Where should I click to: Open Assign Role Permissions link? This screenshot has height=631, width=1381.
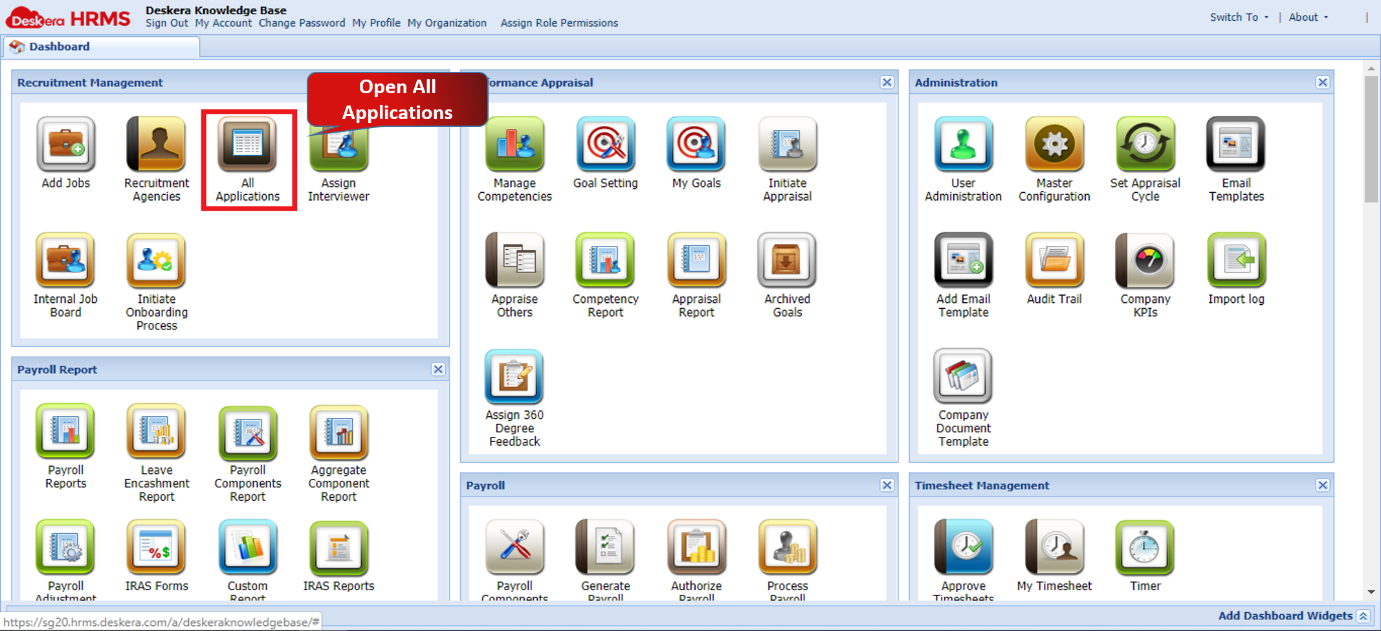[559, 23]
